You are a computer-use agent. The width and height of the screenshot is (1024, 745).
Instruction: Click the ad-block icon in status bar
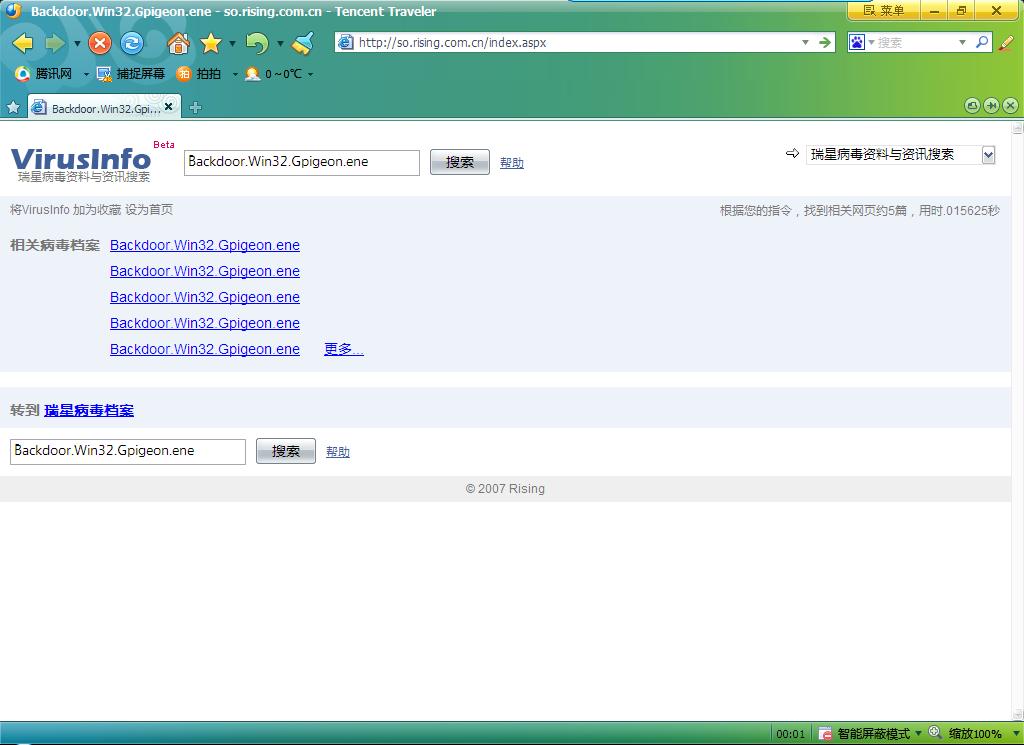(825, 733)
